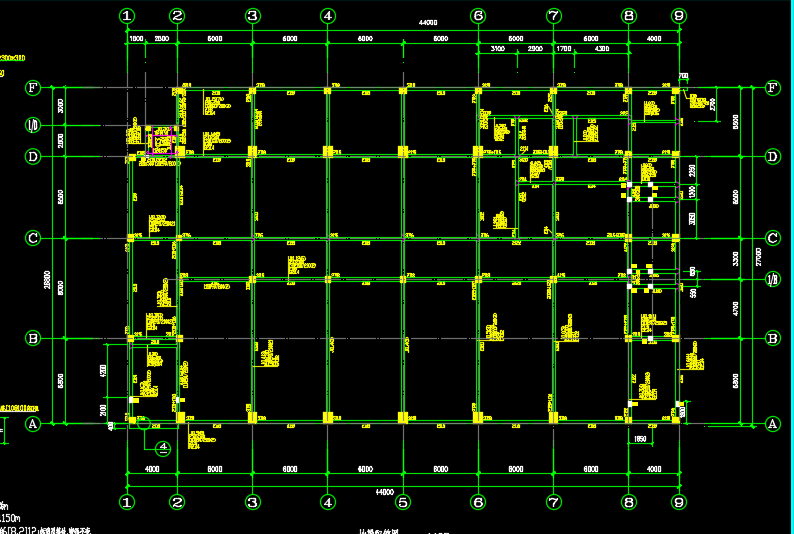Viewport: 794px width, 534px height.
Task: Select the 1/B axis bubble
Action: point(772,281)
